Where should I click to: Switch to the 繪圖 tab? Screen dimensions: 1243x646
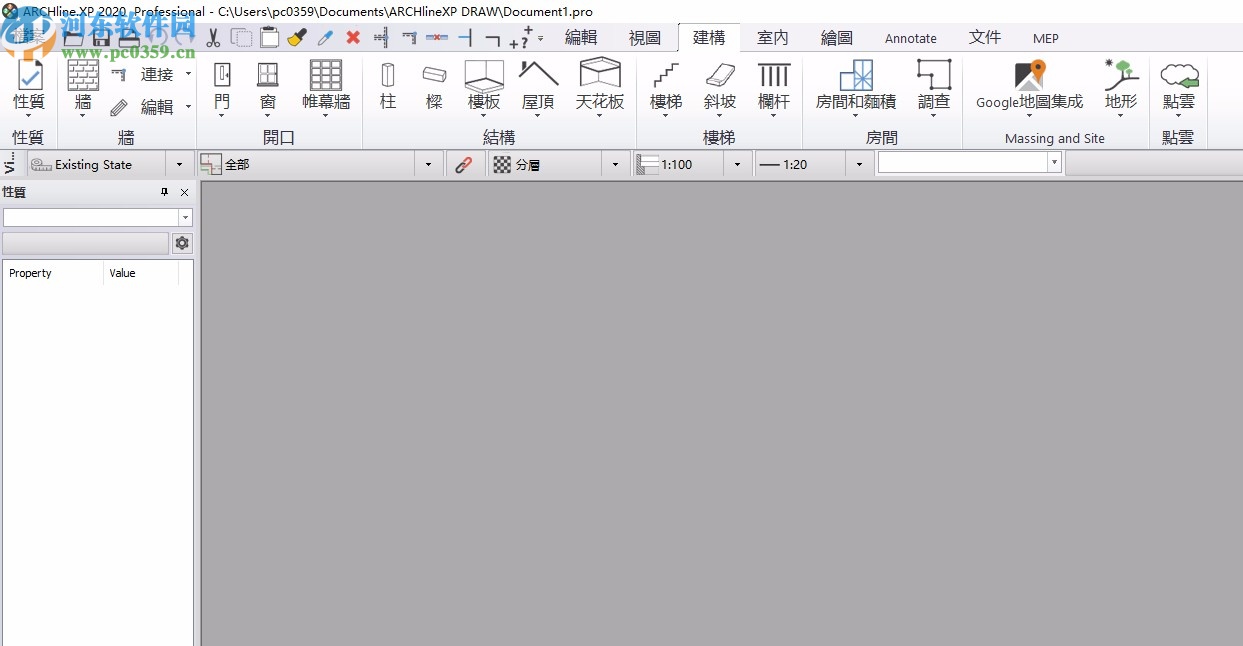(837, 38)
